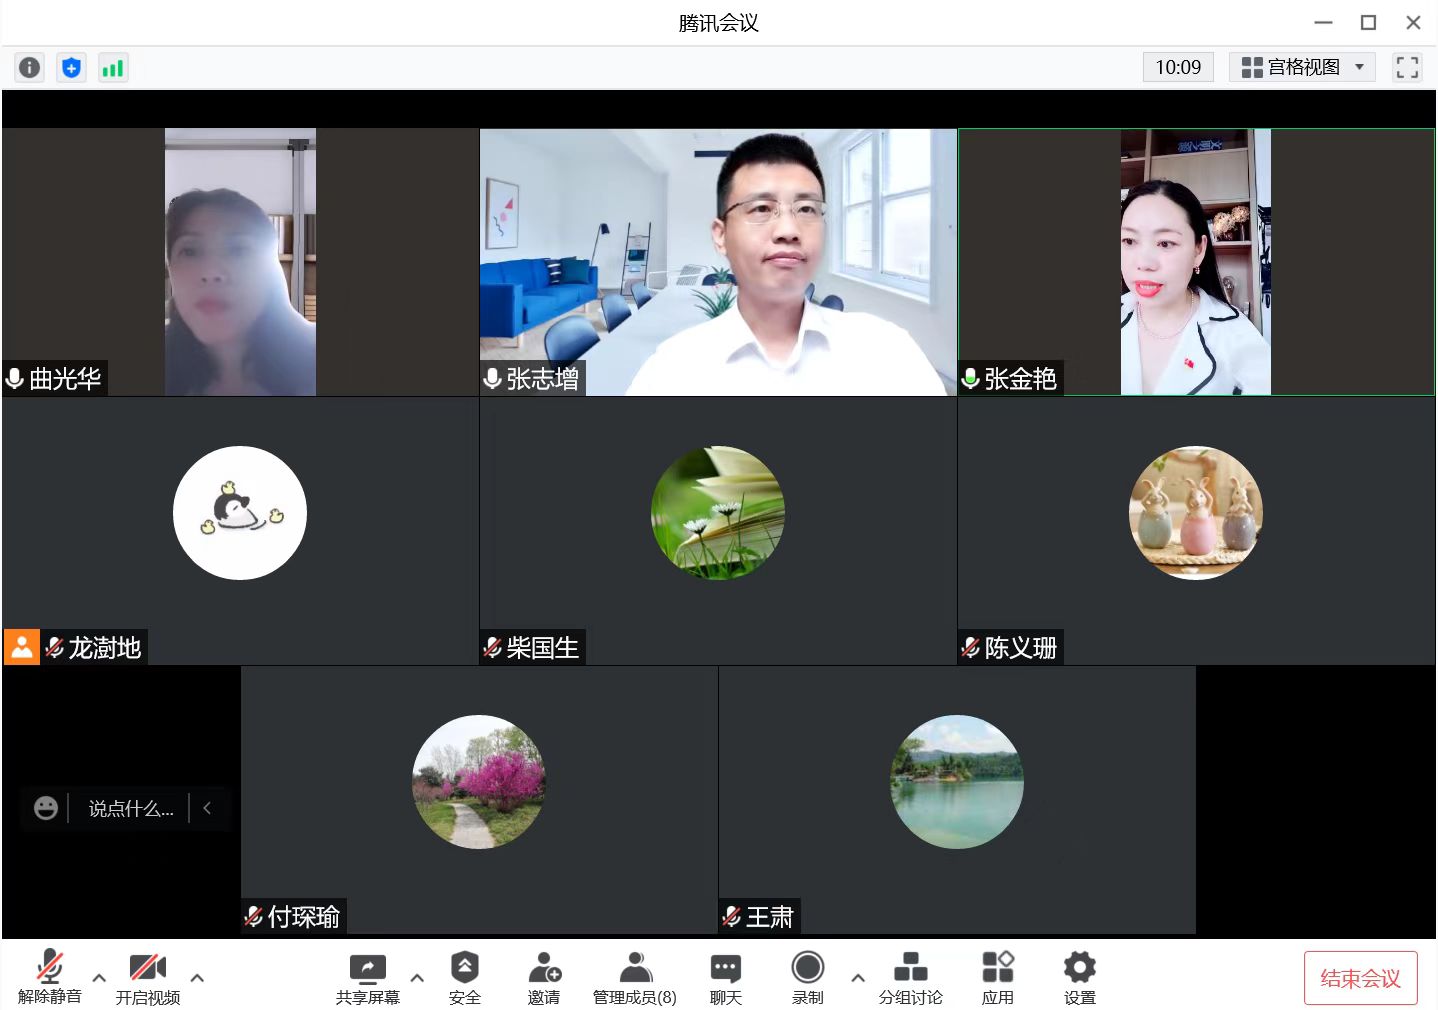Check the green network signal icon

[x=113, y=67]
